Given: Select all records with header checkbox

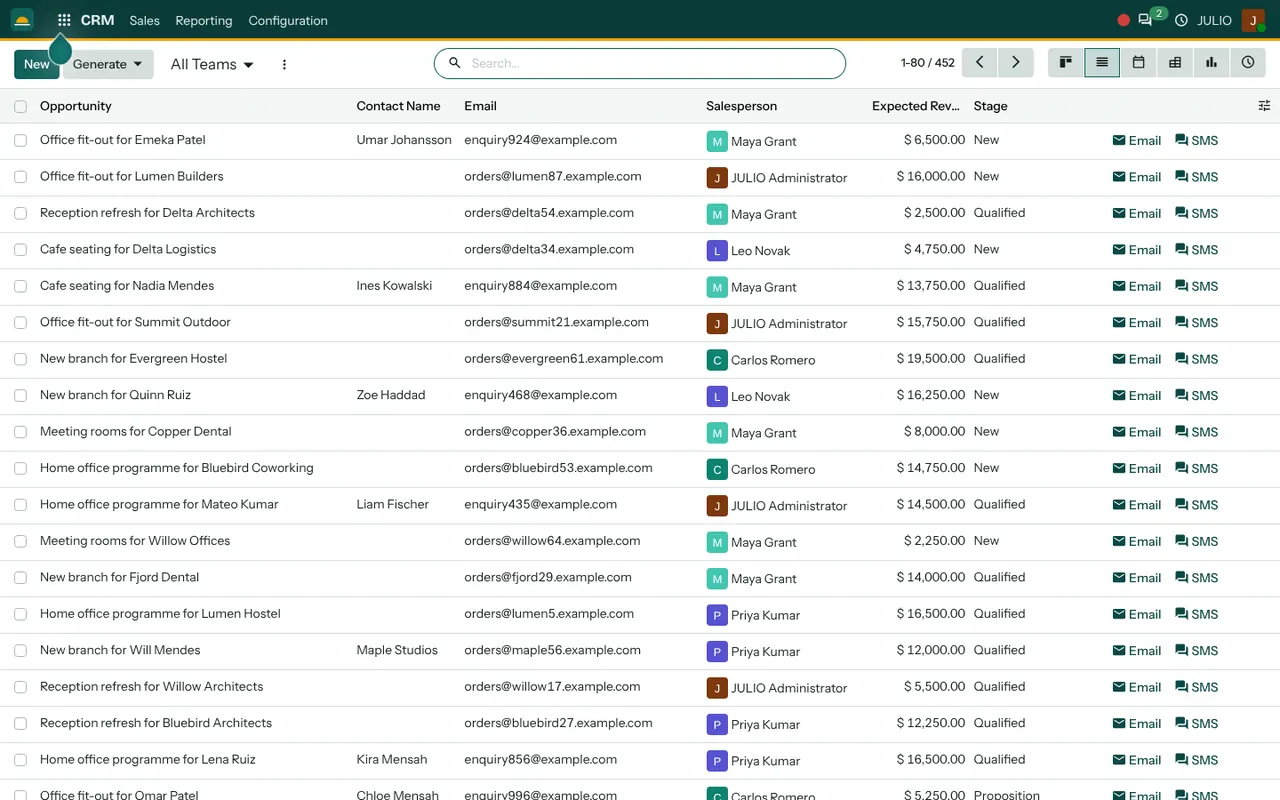Looking at the screenshot, I should pyautogui.click(x=21, y=106).
